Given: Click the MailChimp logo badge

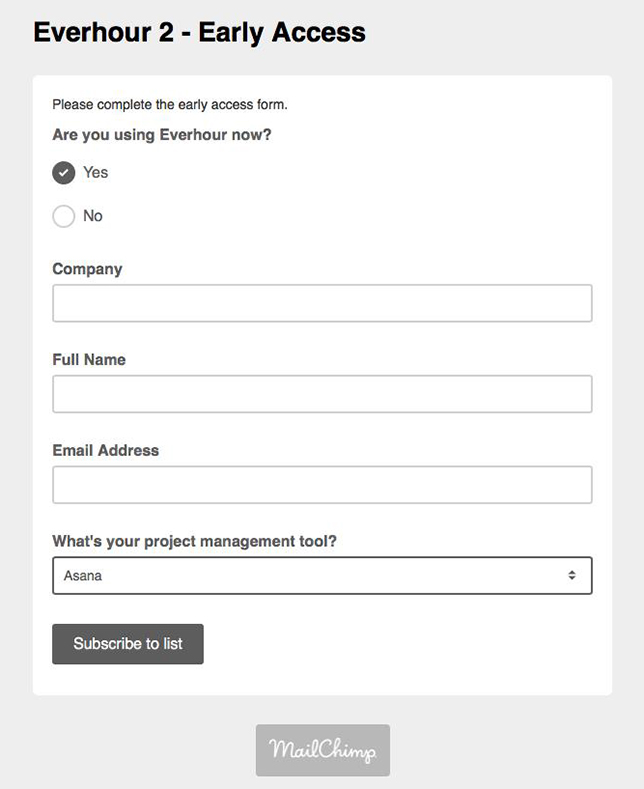Looking at the screenshot, I should coord(323,750).
